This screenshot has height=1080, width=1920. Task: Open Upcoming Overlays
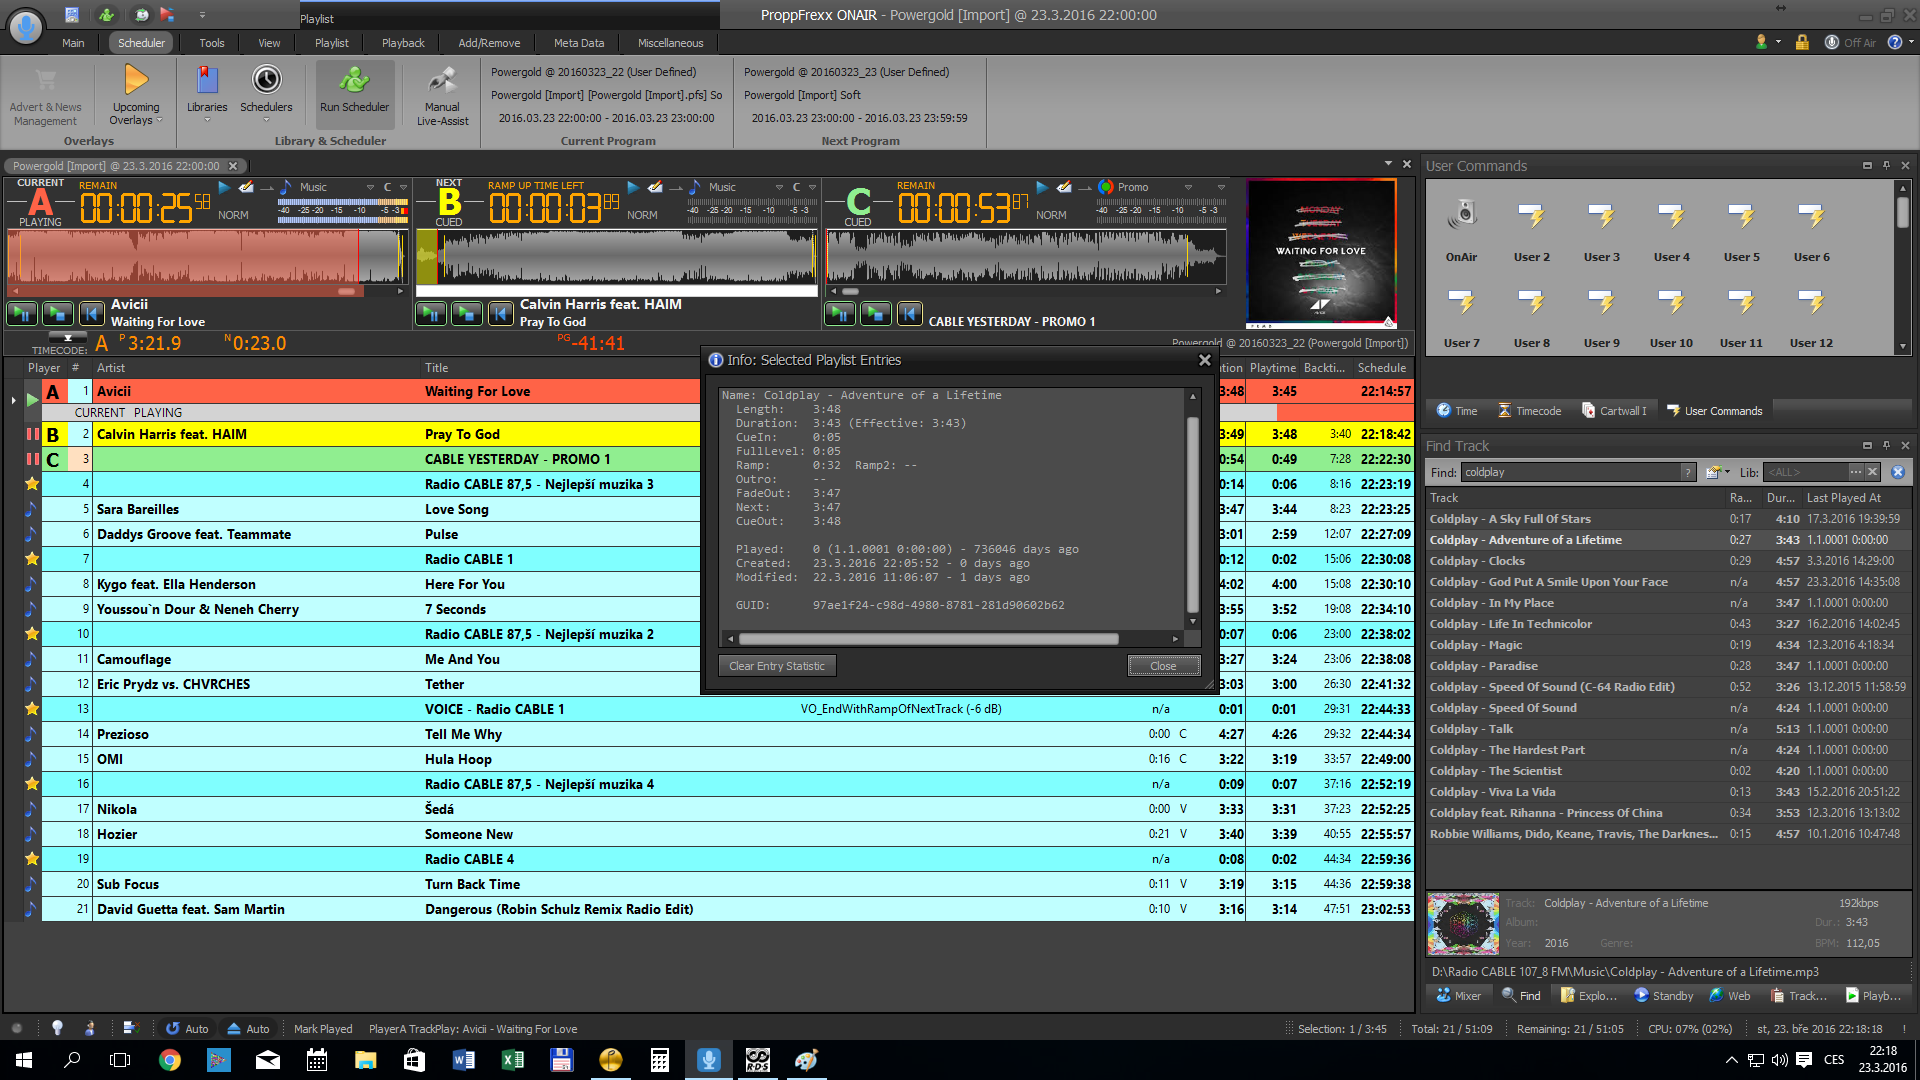click(136, 96)
